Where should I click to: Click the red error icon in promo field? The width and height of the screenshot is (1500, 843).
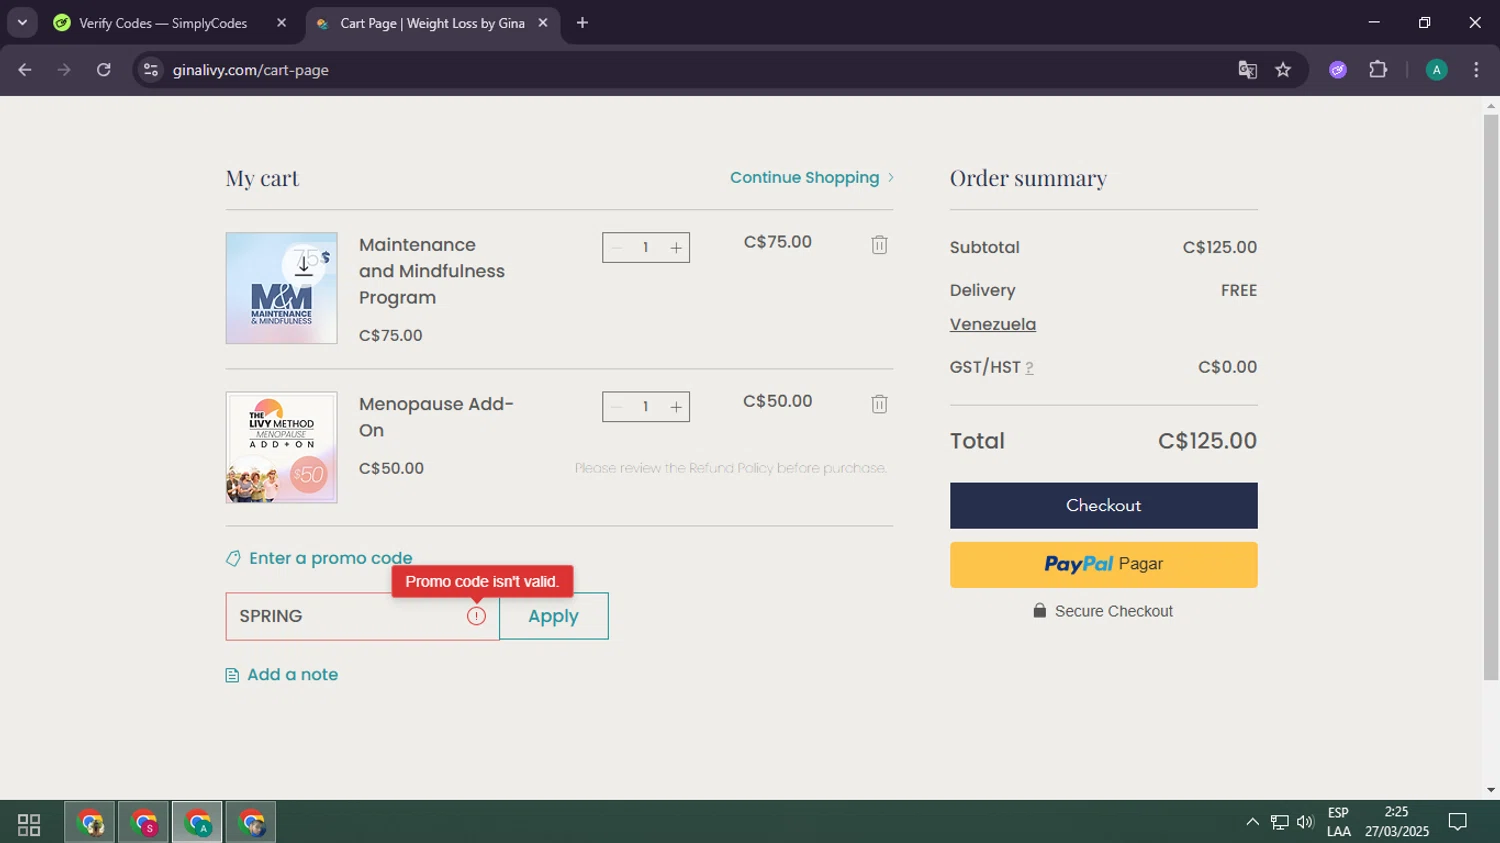(477, 616)
